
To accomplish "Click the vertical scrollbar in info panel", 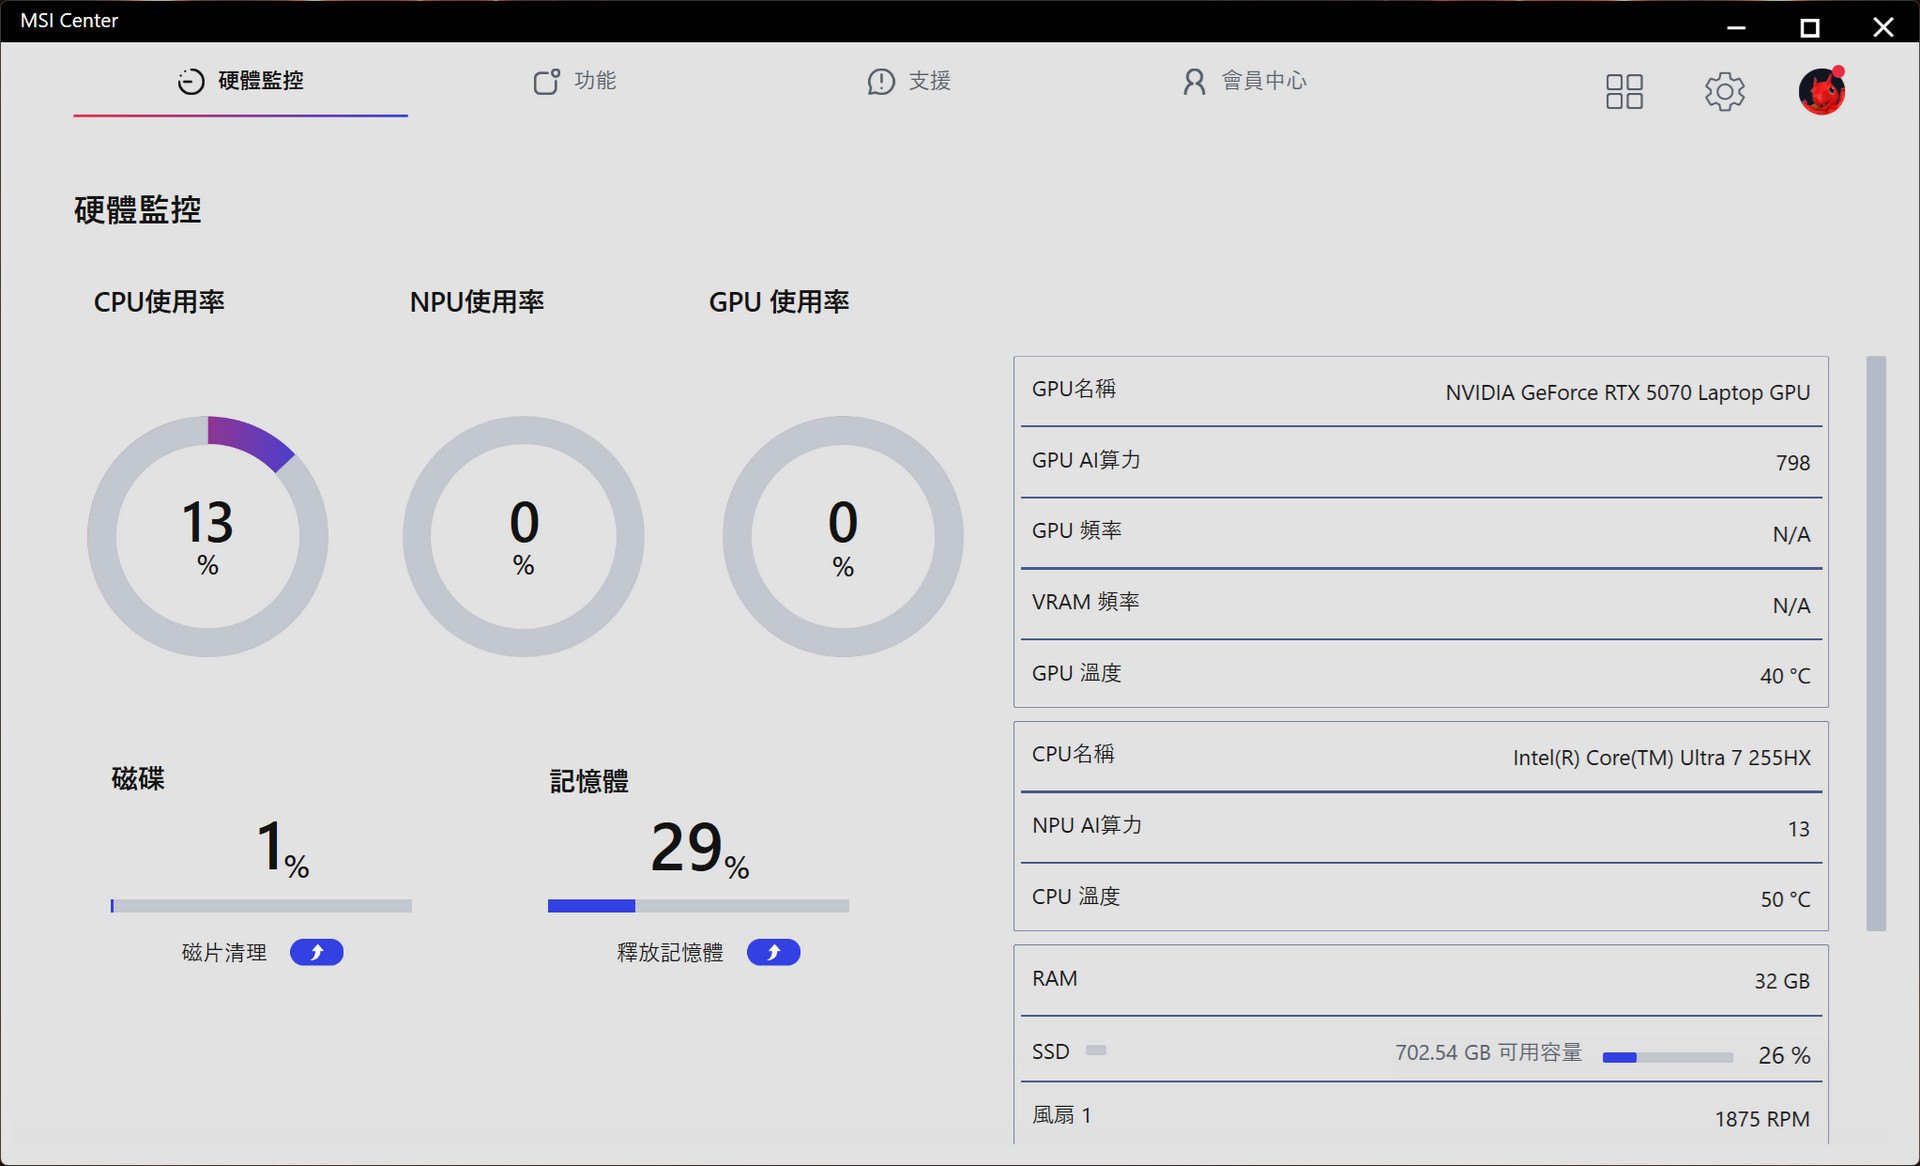I will click(x=1876, y=643).
